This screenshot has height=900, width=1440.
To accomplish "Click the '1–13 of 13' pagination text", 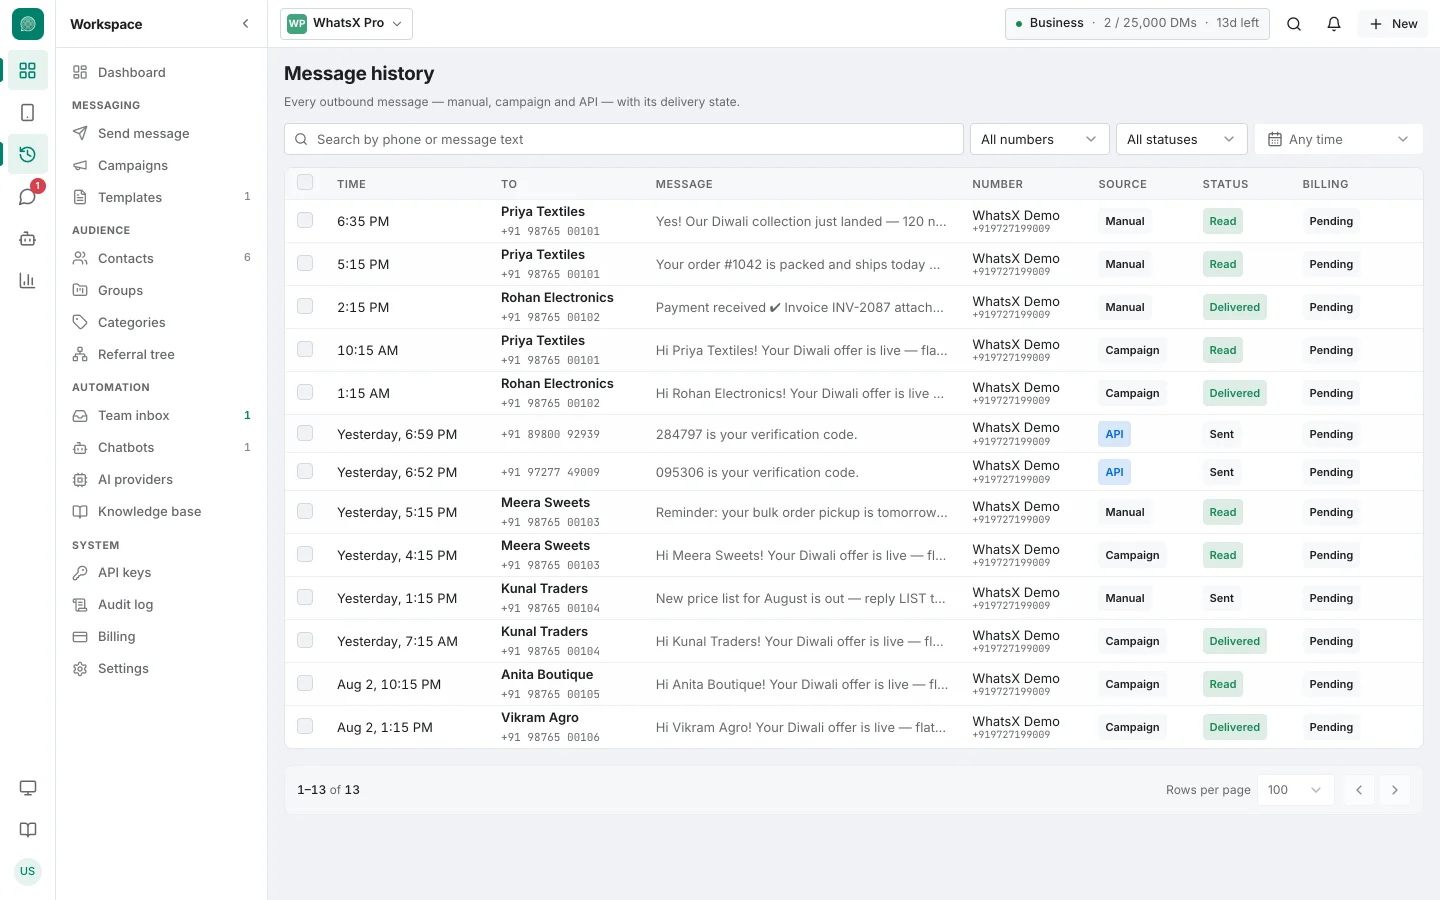I will pos(328,790).
